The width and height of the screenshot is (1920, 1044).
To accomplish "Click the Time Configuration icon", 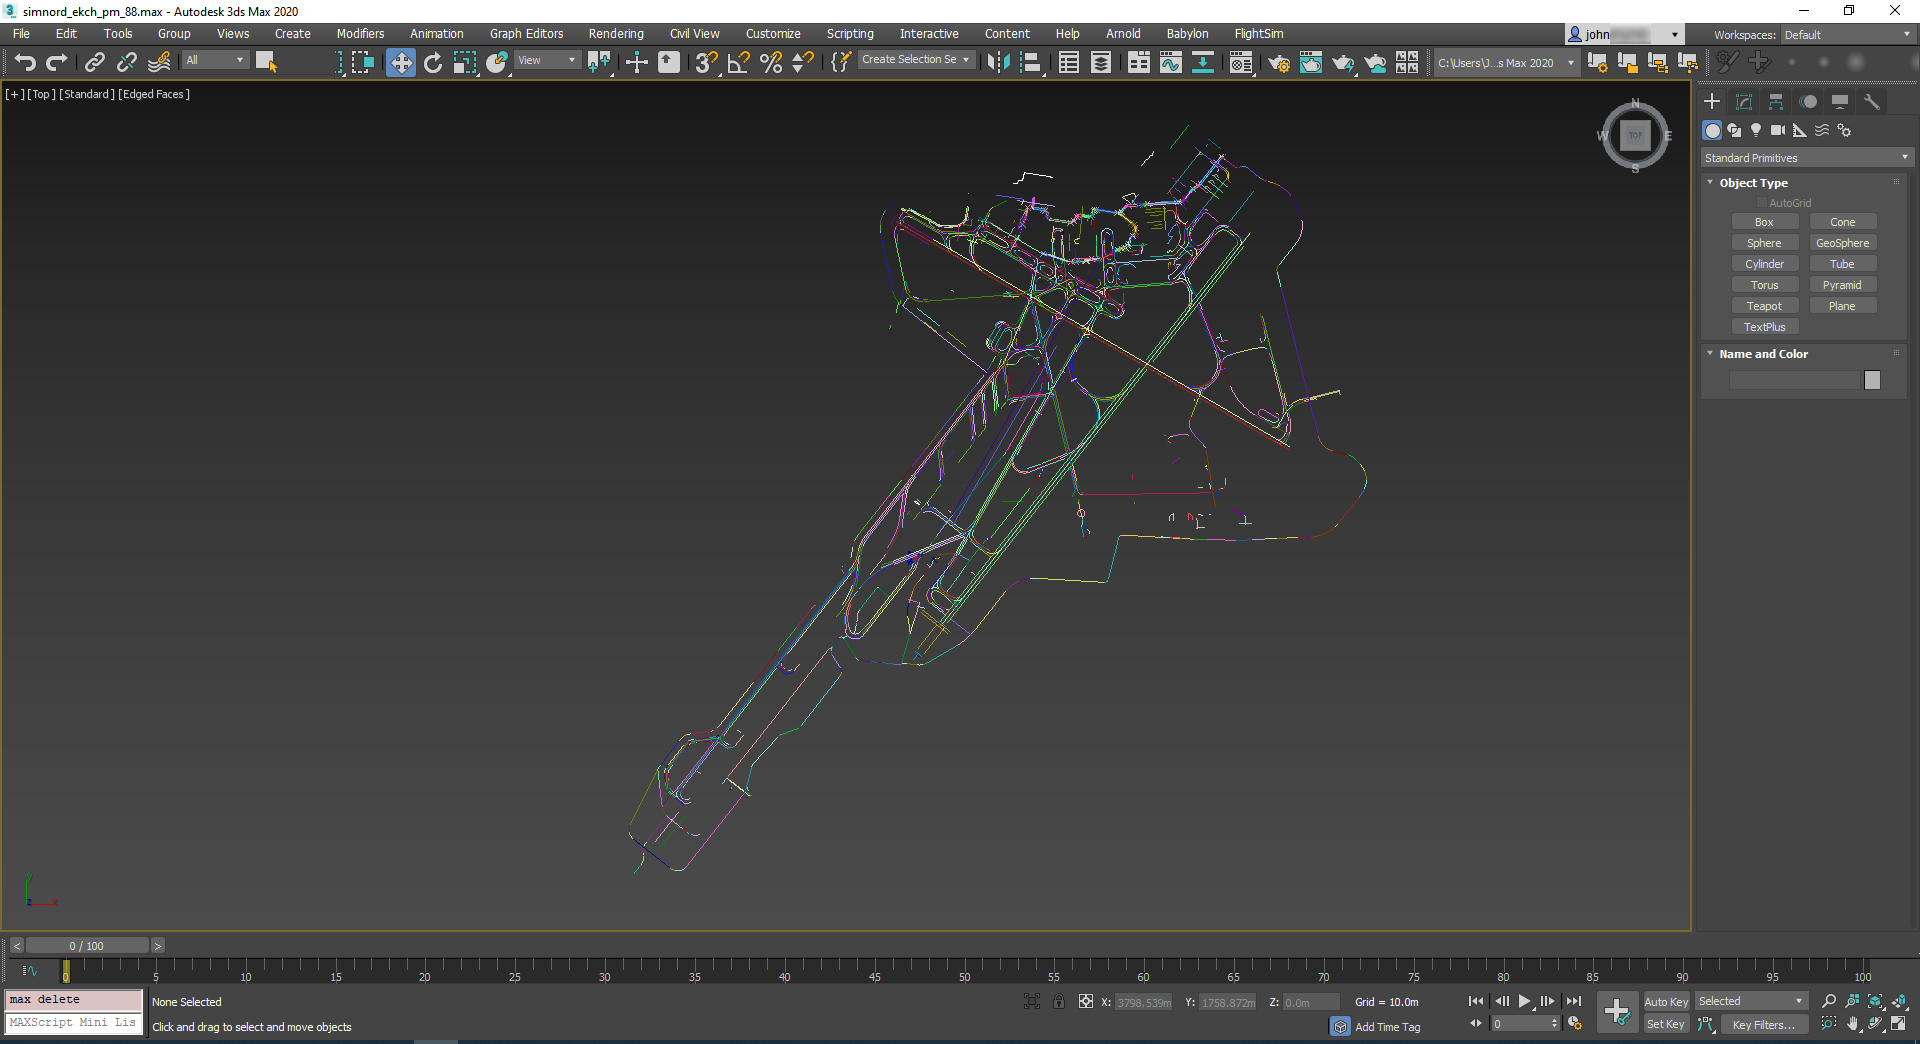I will click(x=1575, y=1024).
